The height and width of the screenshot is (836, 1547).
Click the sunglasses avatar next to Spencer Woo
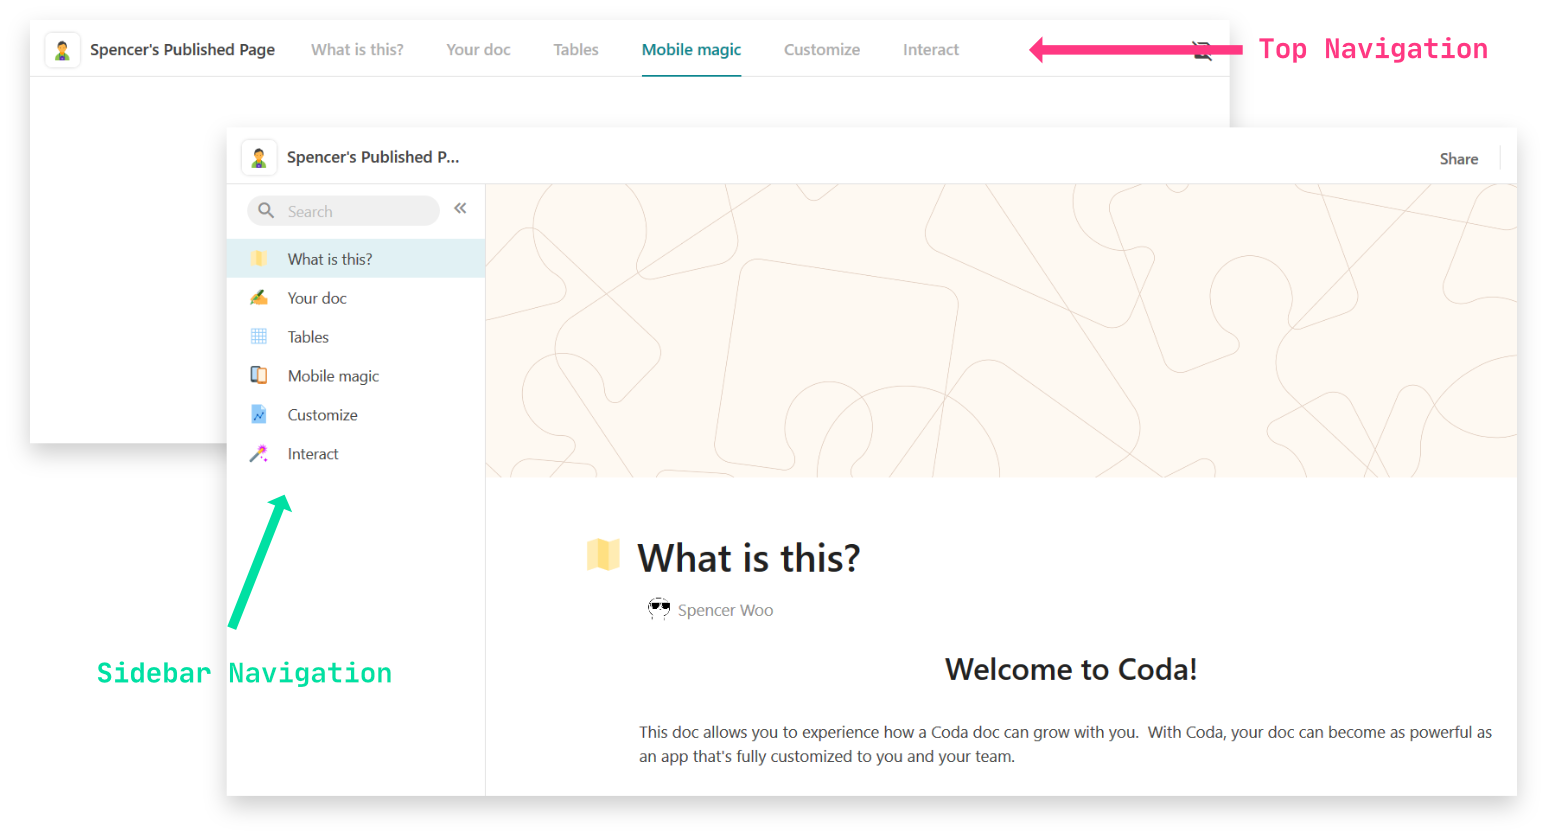coord(659,609)
